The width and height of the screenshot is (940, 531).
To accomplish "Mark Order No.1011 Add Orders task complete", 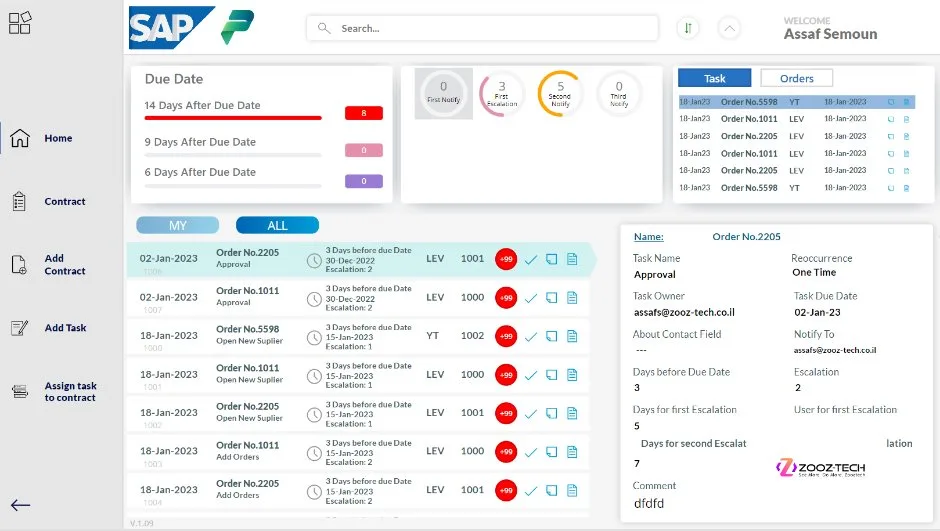I will (531, 452).
